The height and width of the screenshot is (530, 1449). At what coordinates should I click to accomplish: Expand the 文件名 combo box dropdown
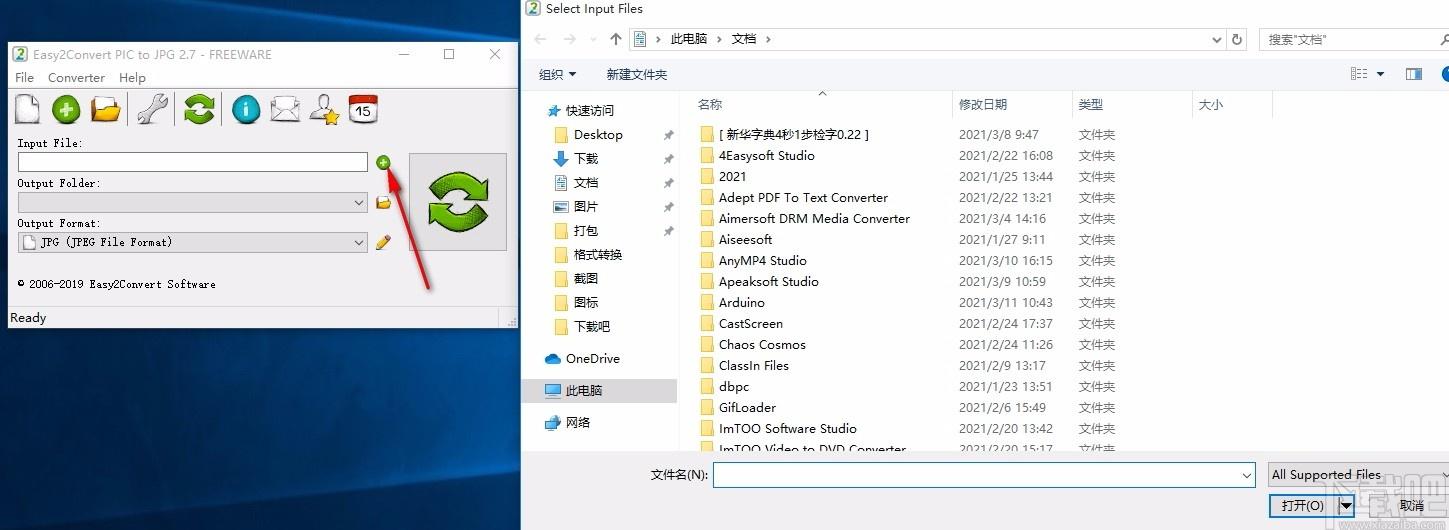(1247, 475)
